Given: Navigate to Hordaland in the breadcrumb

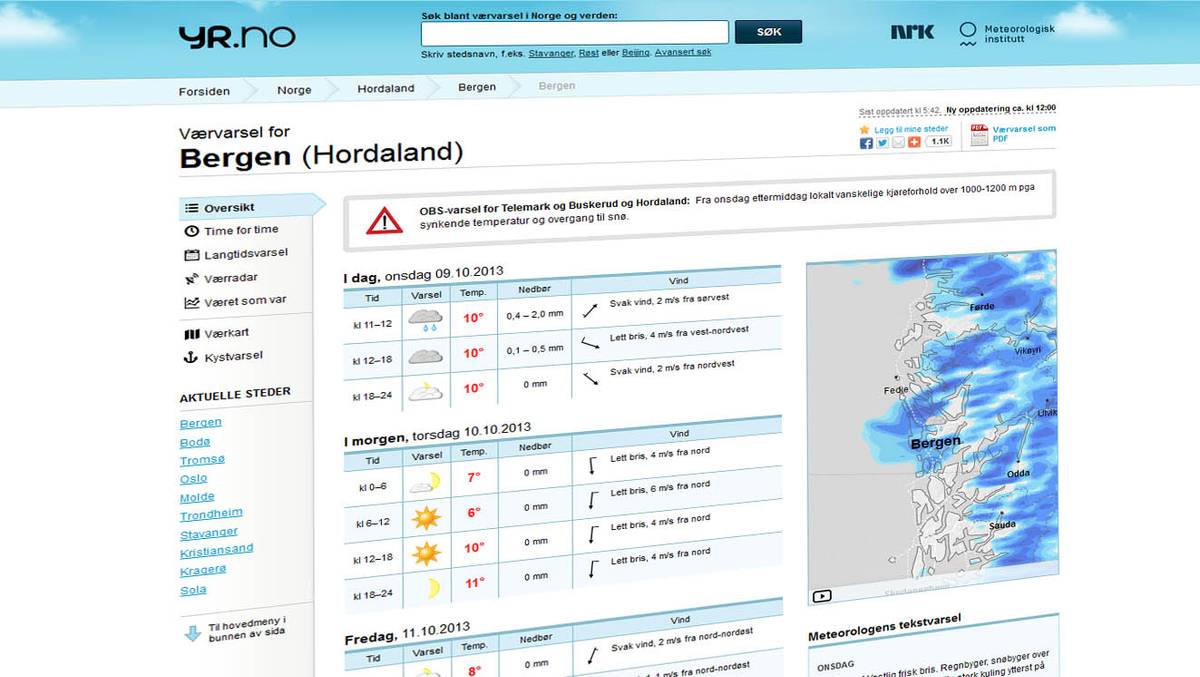Looking at the screenshot, I should point(385,89).
